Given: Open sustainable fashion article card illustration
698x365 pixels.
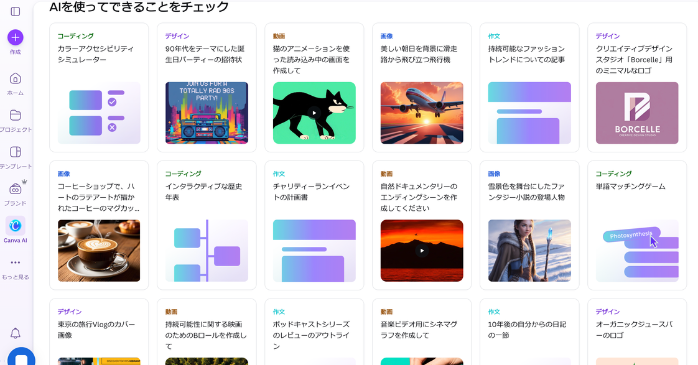Looking at the screenshot, I should pos(529,113).
